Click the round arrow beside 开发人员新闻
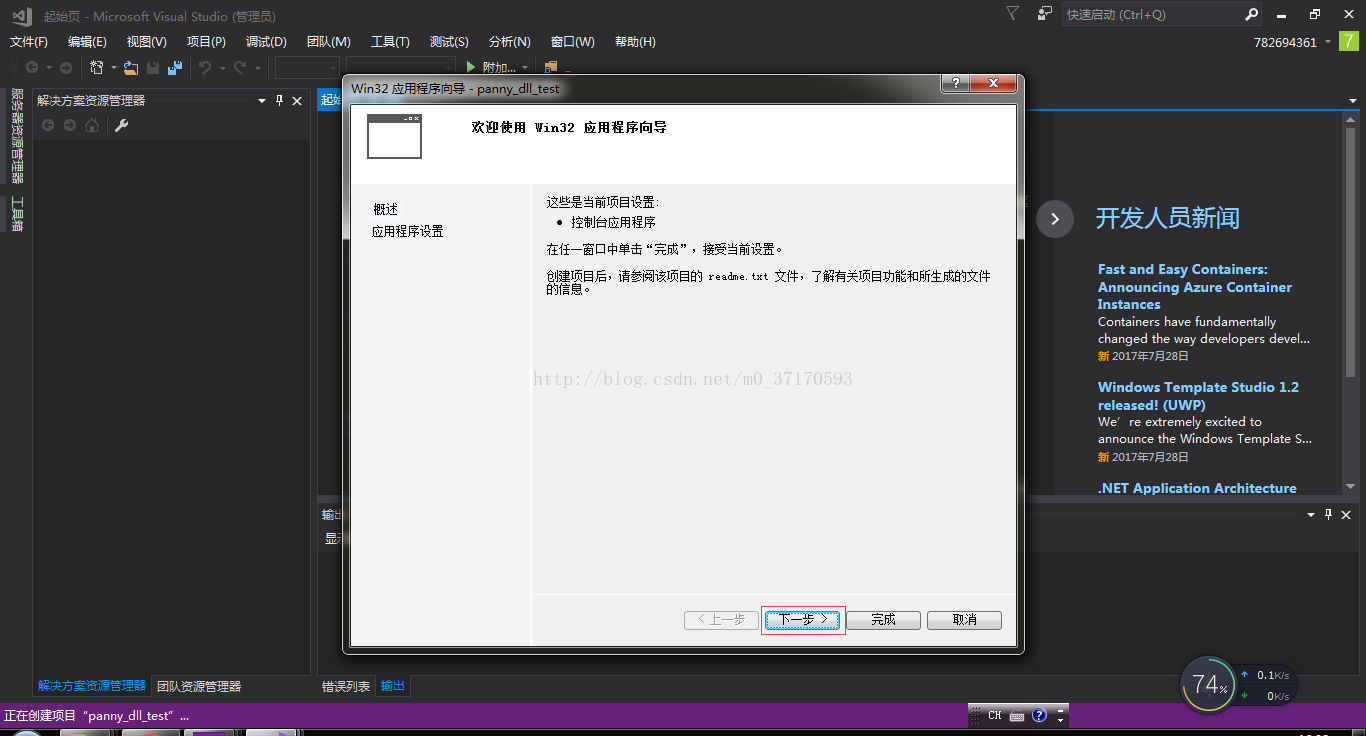The height and width of the screenshot is (736, 1366). point(1055,218)
